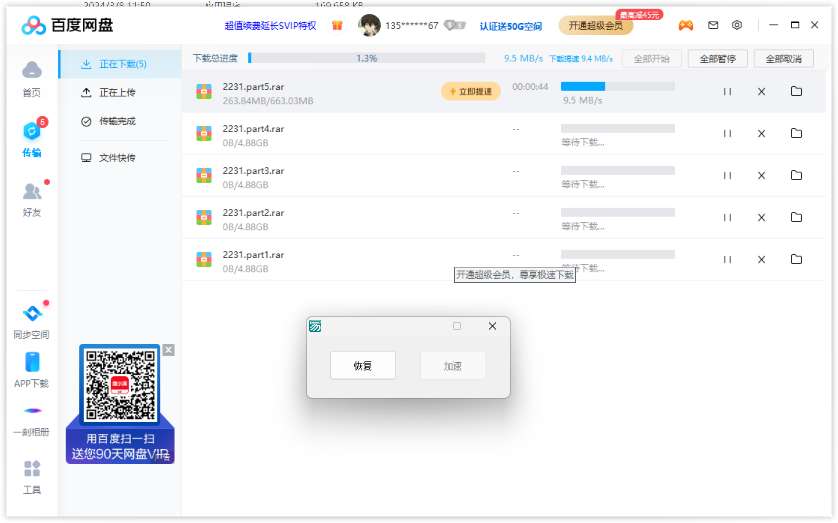Click the APP下载 phone icon
Image resolution: width=838 pixels, height=523 pixels.
click(x=32, y=368)
